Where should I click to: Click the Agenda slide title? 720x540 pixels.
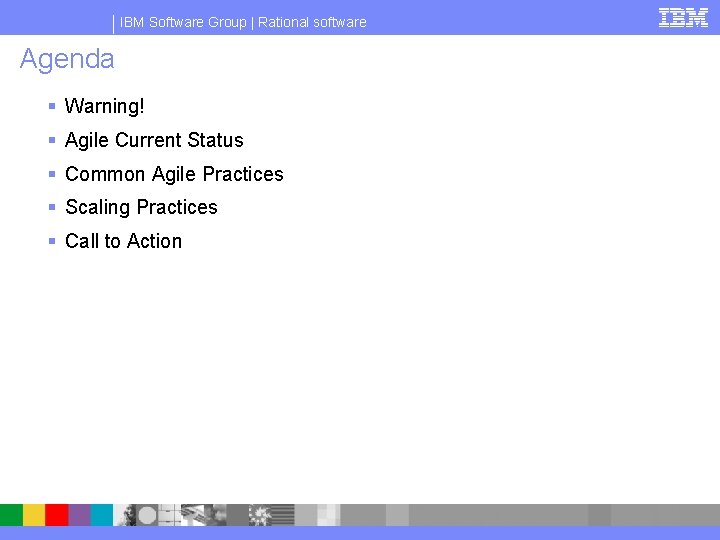coord(67,60)
